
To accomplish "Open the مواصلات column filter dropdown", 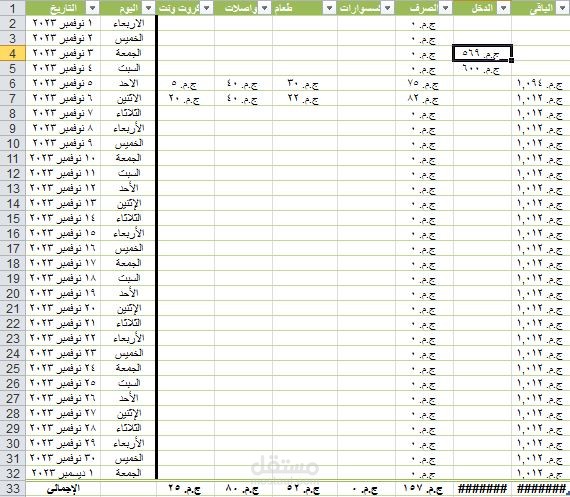I will (265, 8).
